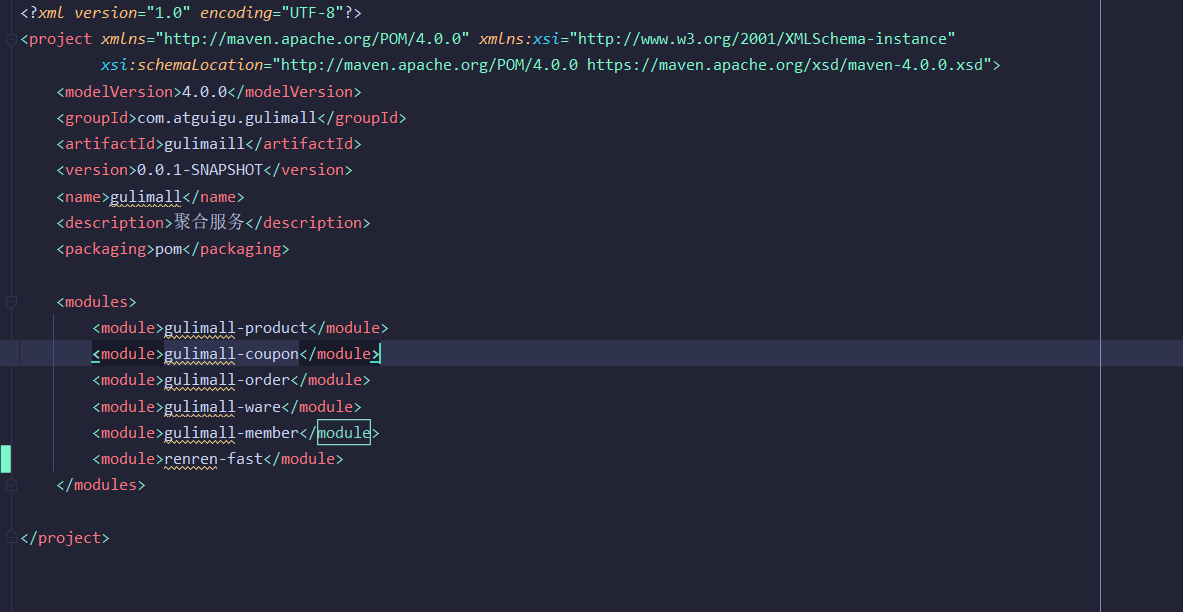Click the gulimall-product module entry
Screen dimensions: 1183x612
point(240,328)
